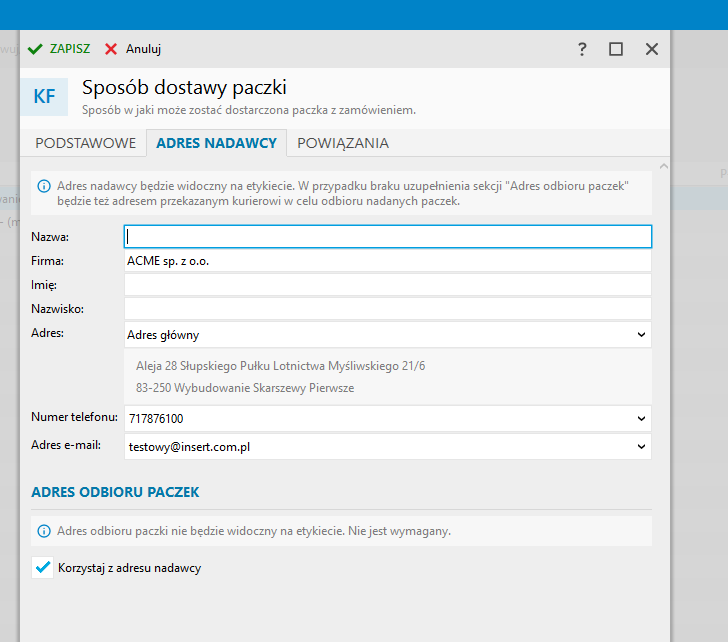This screenshot has width=728, height=642.
Task: Click into the Nazwisko text field
Action: pyautogui.click(x=388, y=309)
